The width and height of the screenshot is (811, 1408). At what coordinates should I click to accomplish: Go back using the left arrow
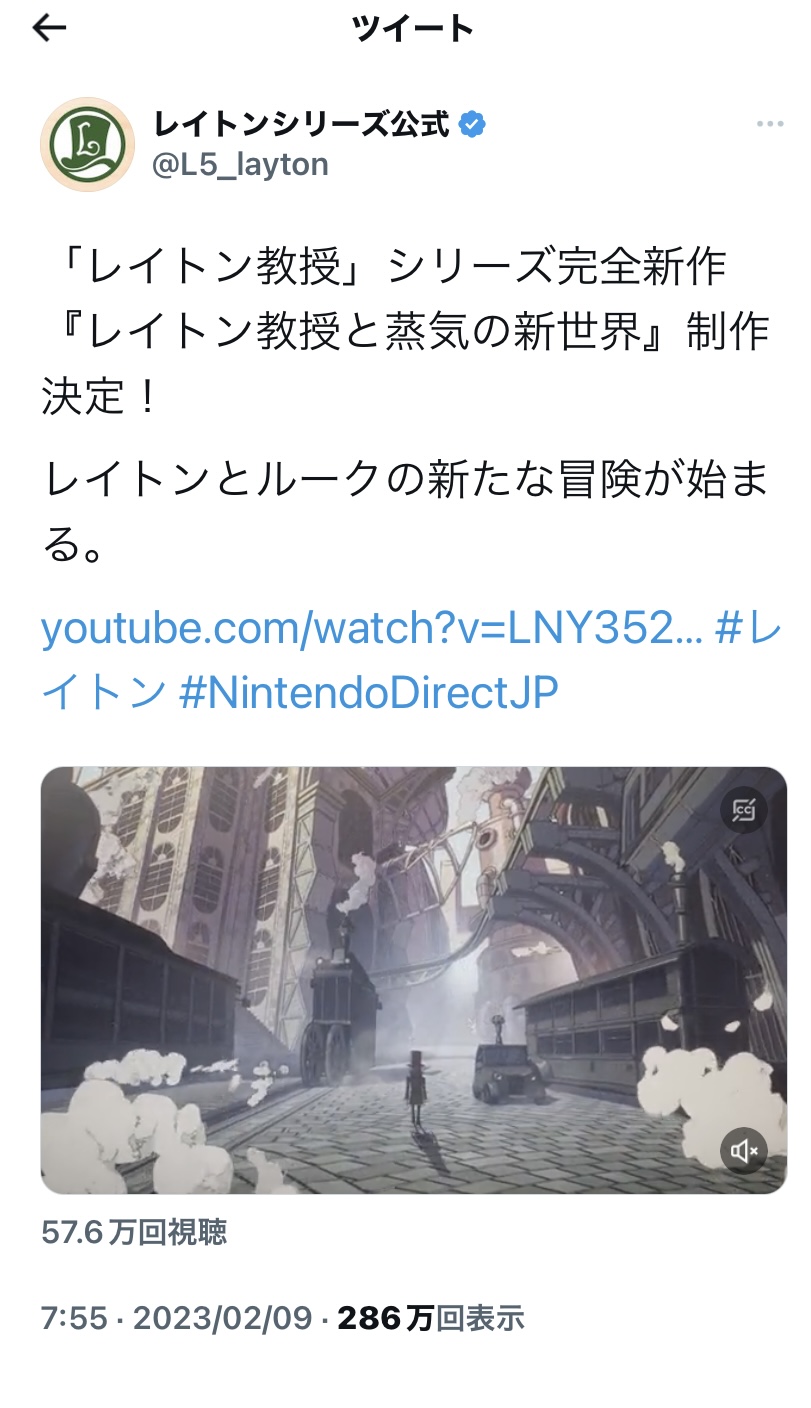tap(49, 29)
